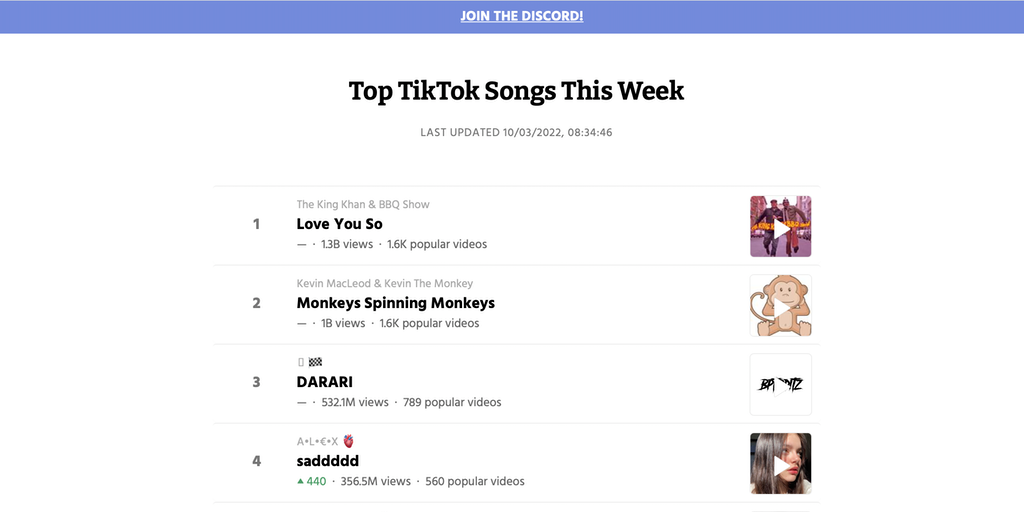The width and height of the screenshot is (1024, 512).
Task: Click the 560 popular videos text
Action: point(475,481)
